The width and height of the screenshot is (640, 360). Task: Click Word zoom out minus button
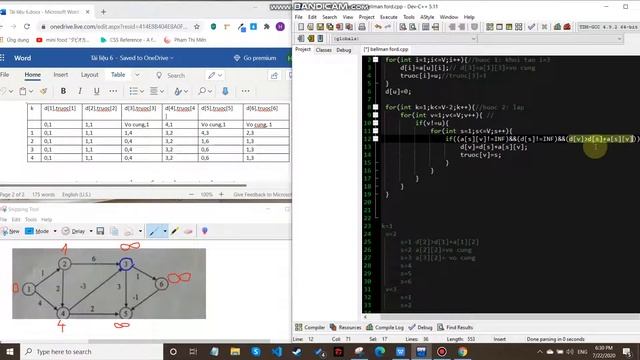[191, 195]
